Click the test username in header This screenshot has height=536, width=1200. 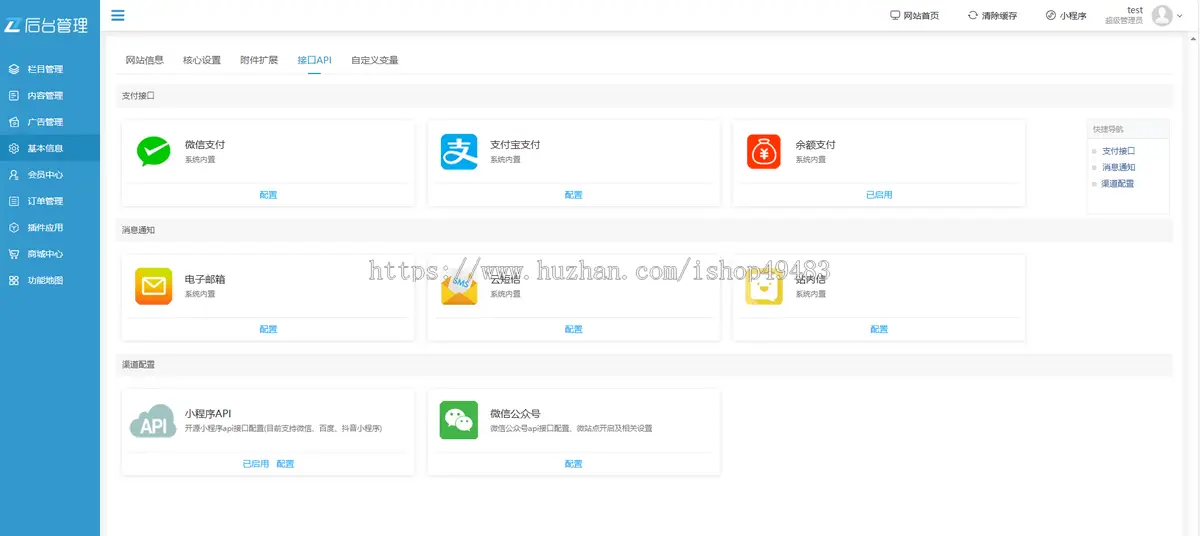point(1134,10)
